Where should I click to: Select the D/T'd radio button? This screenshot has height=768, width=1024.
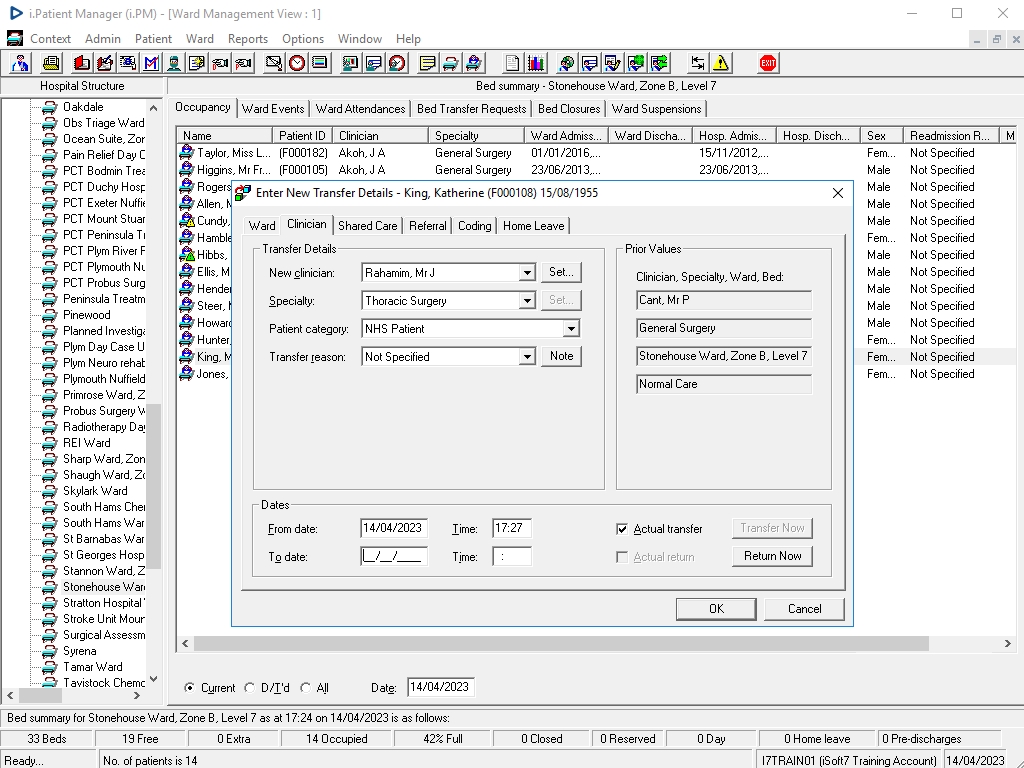coord(249,688)
